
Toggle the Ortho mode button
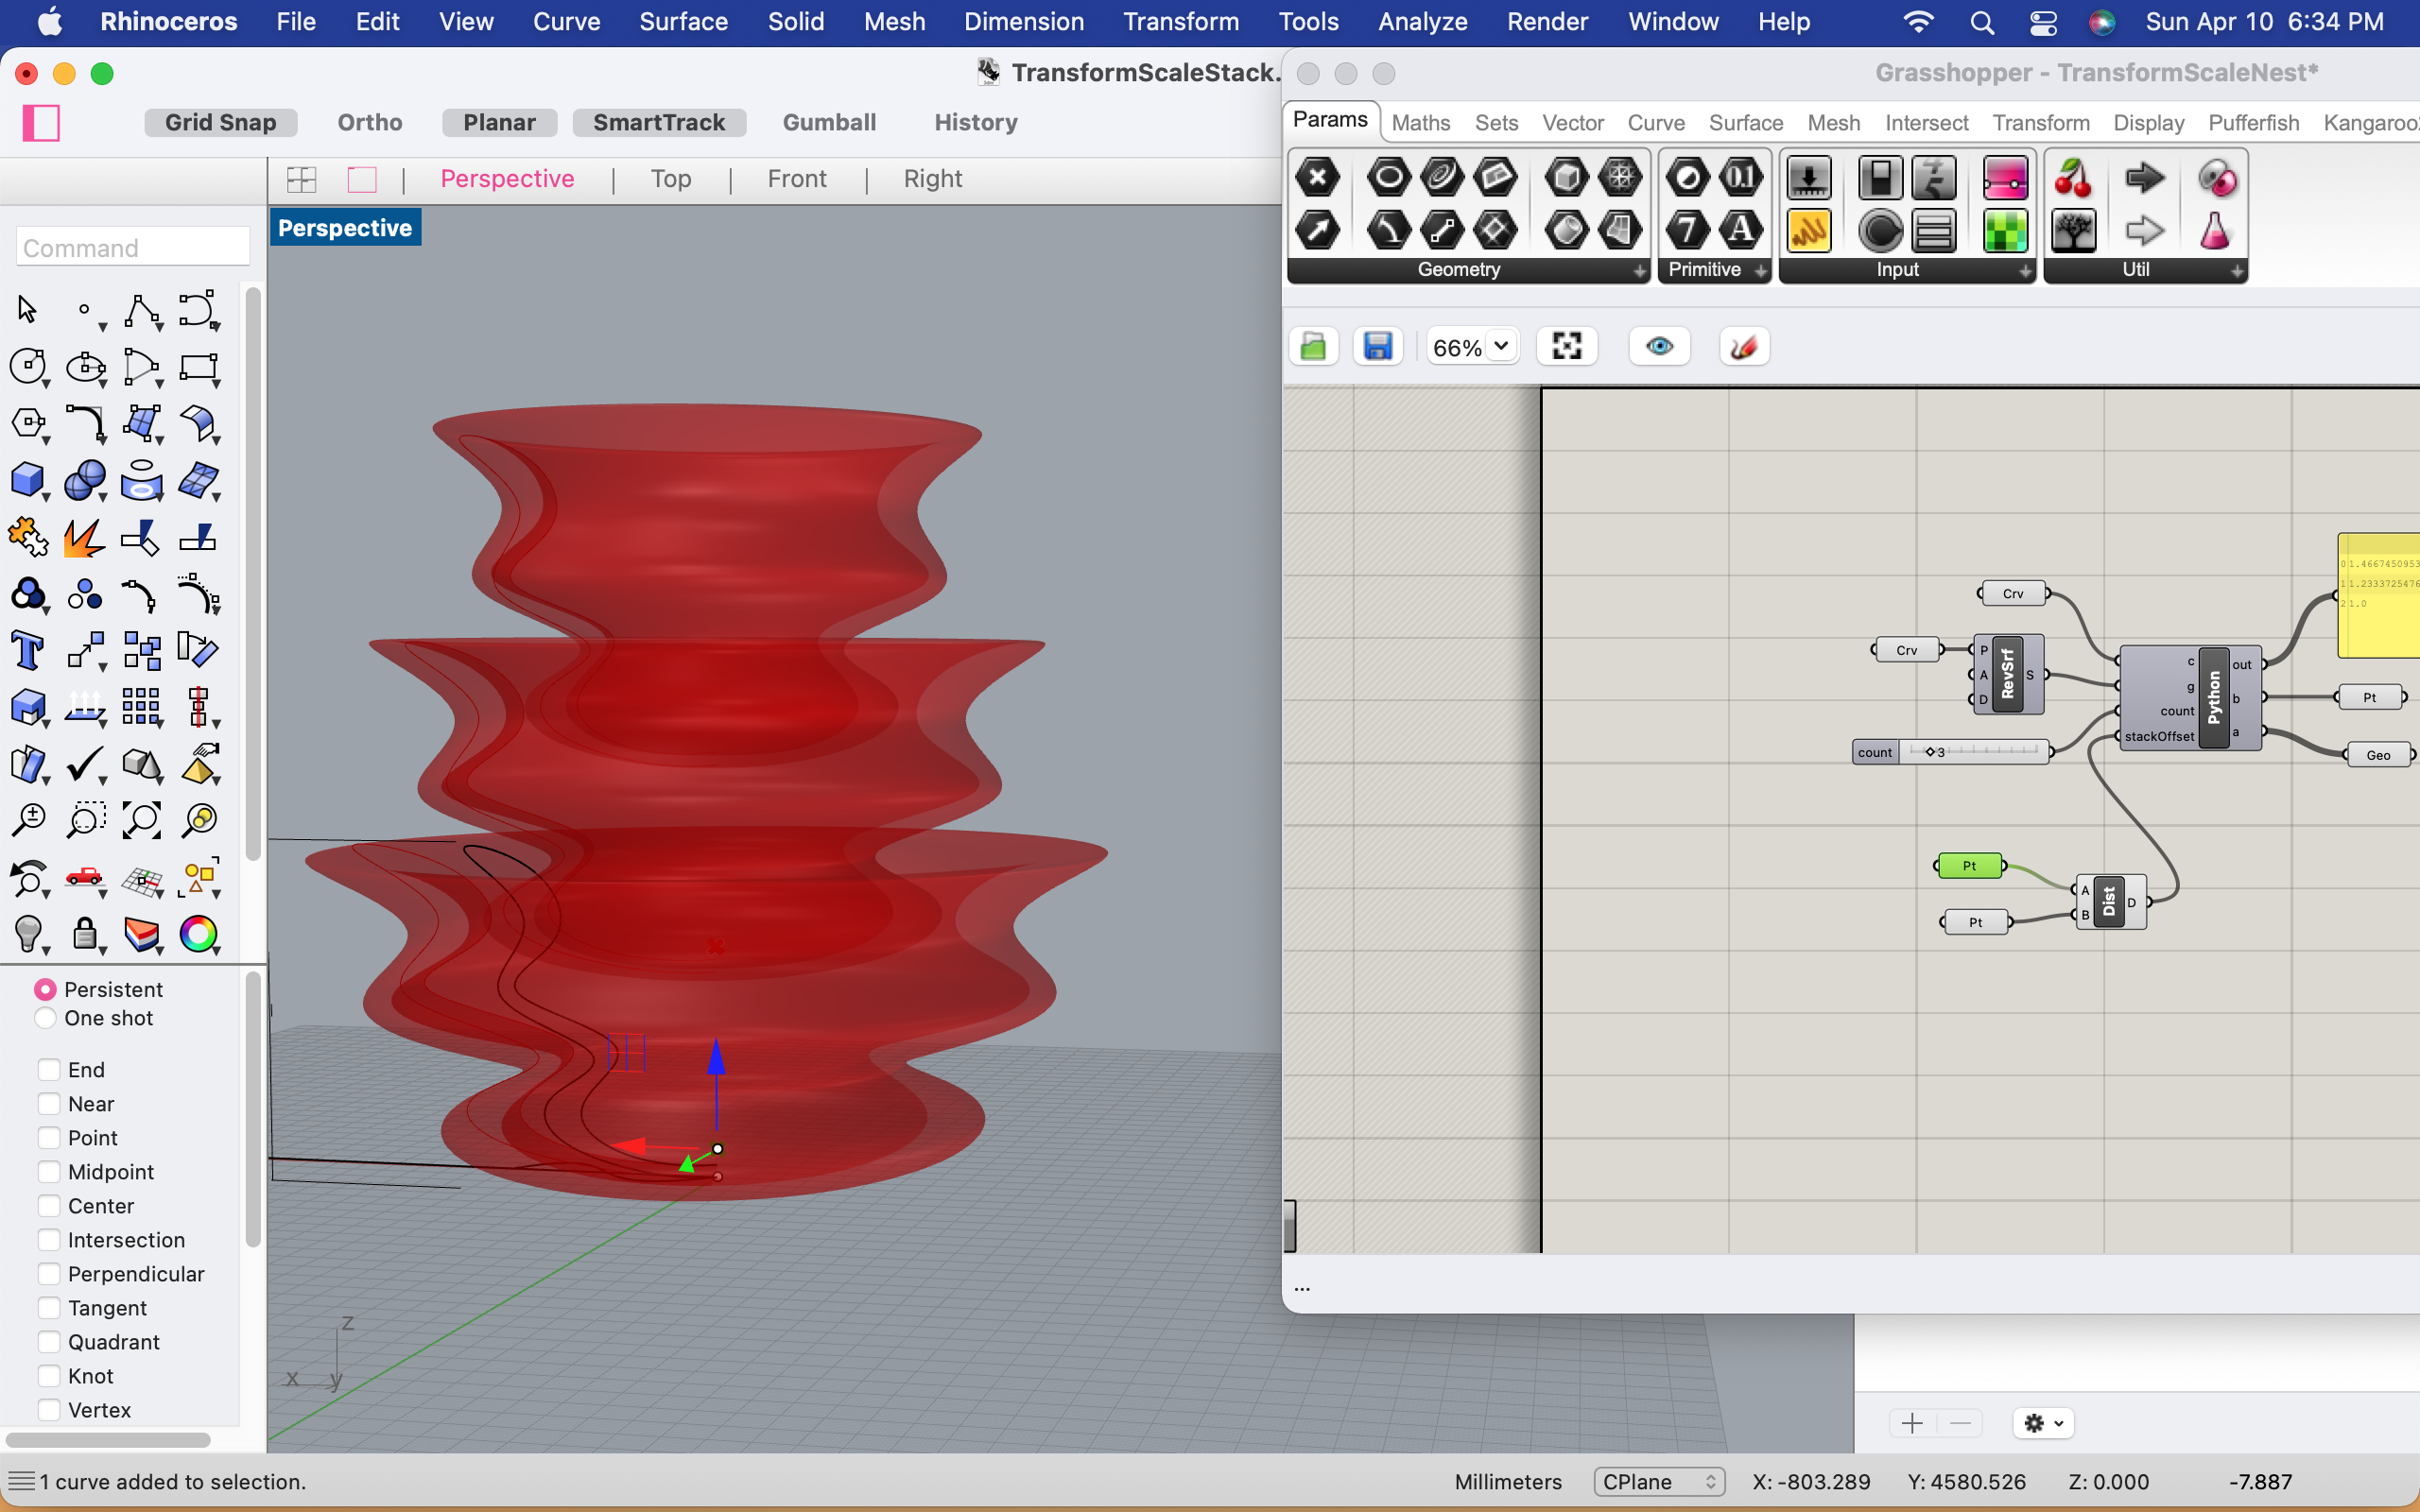click(x=369, y=122)
